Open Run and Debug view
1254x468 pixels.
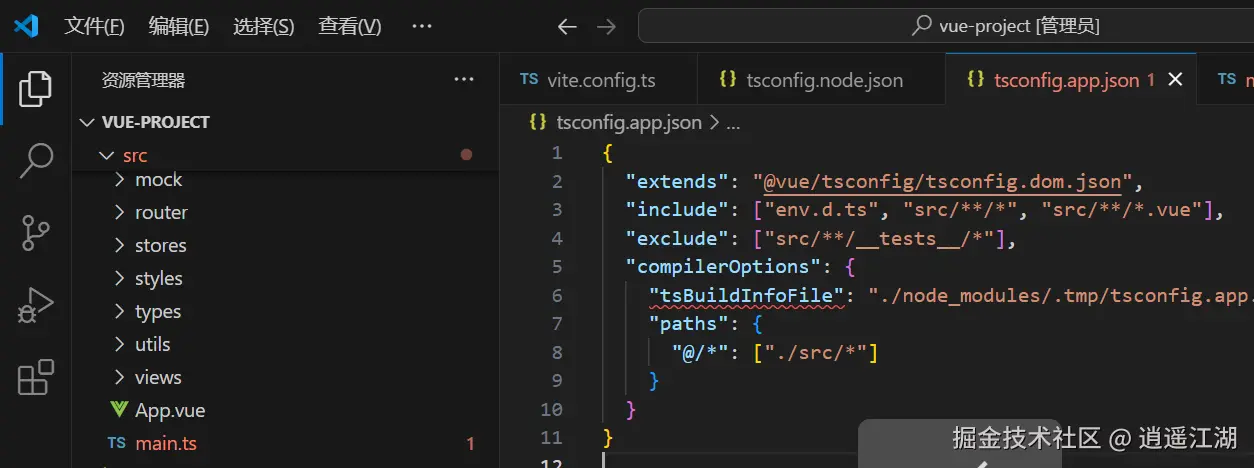[x=36, y=306]
